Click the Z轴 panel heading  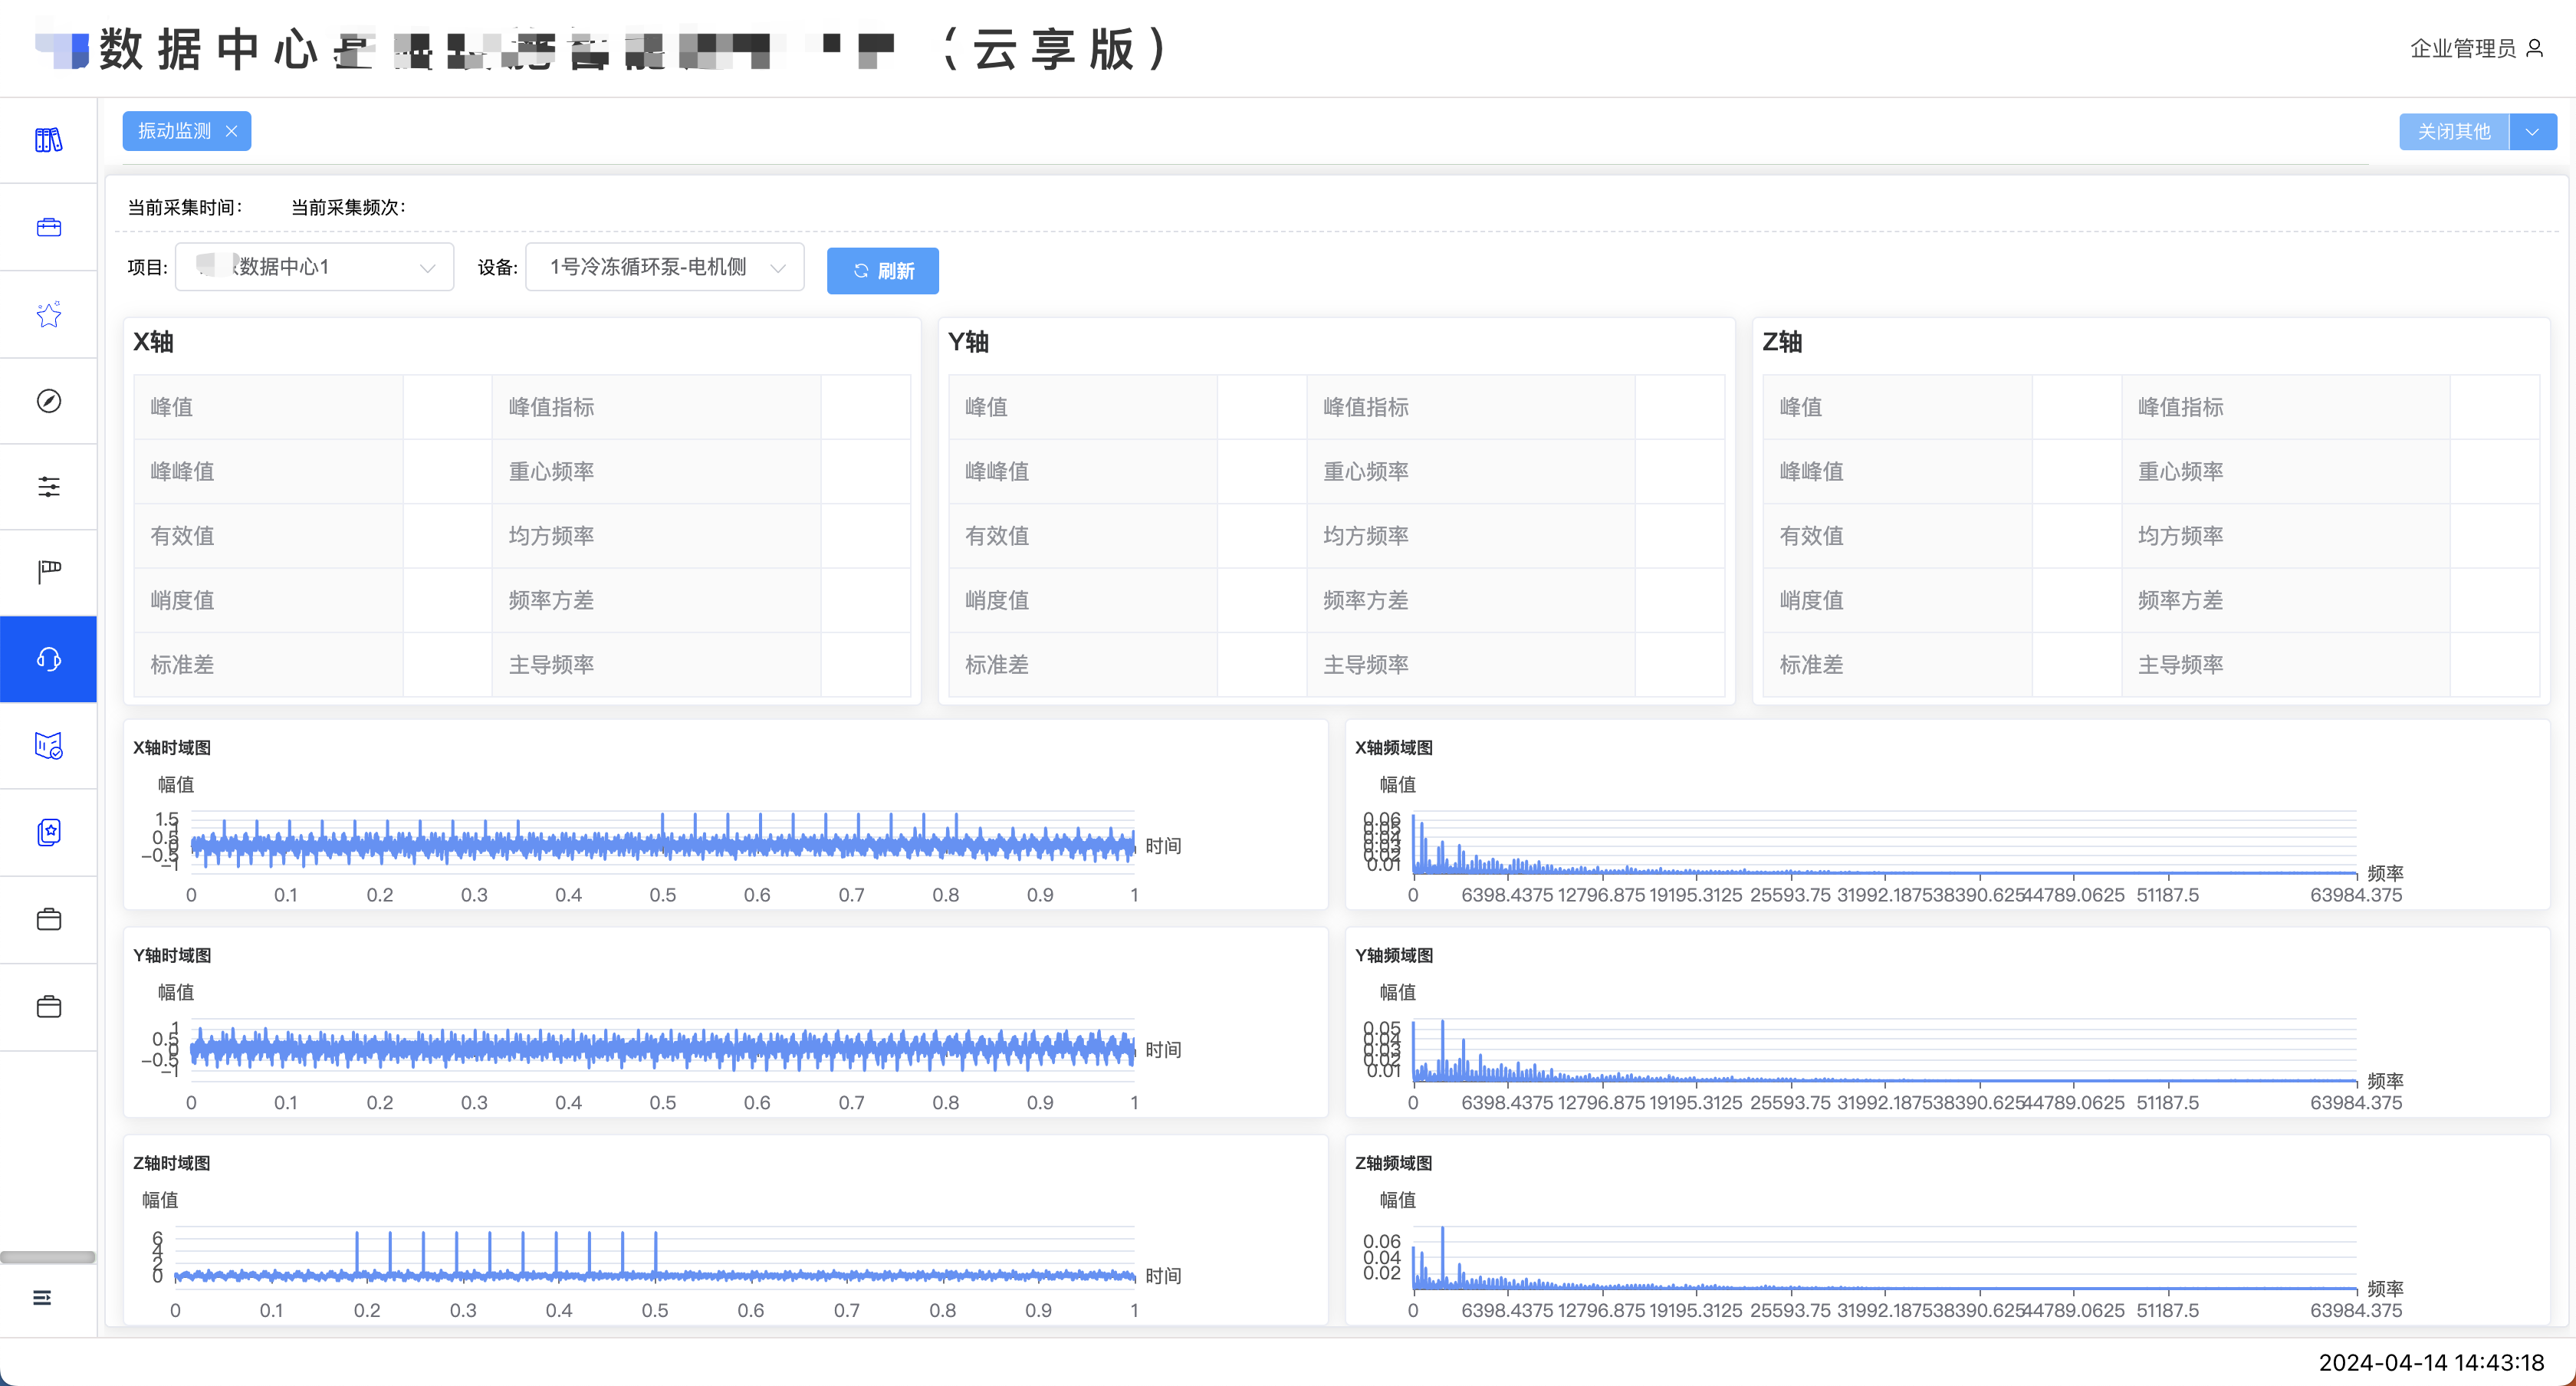tap(1782, 342)
